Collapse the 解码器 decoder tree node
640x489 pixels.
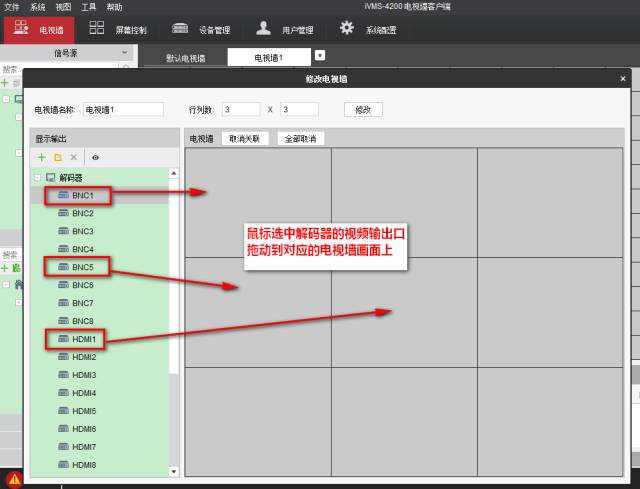pos(38,177)
